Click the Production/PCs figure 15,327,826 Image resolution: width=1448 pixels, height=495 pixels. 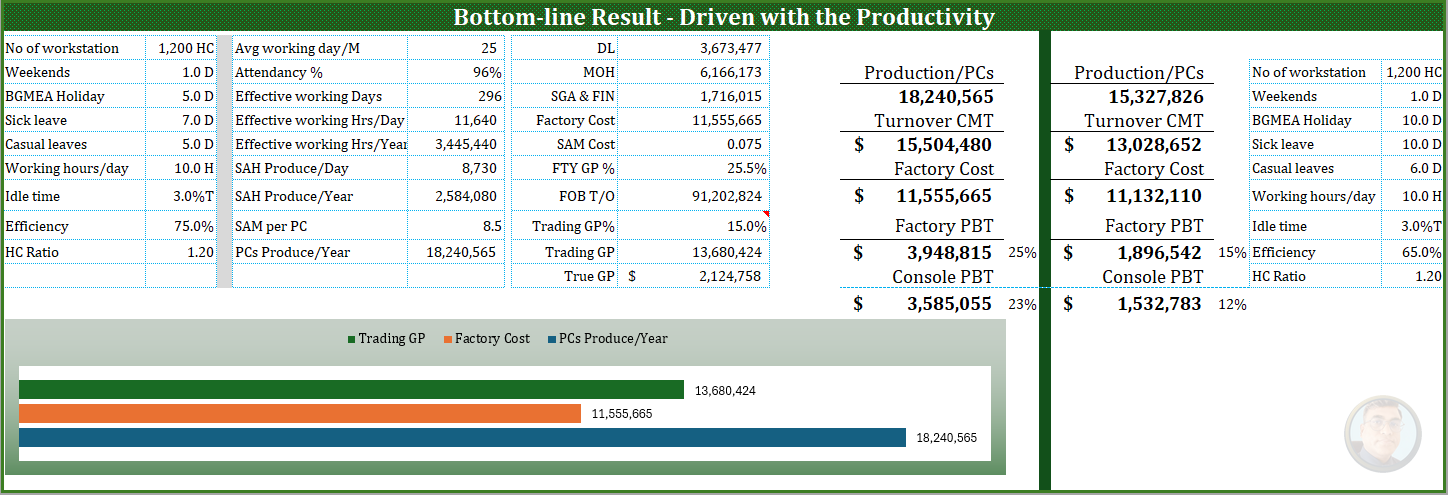[x=1156, y=97]
